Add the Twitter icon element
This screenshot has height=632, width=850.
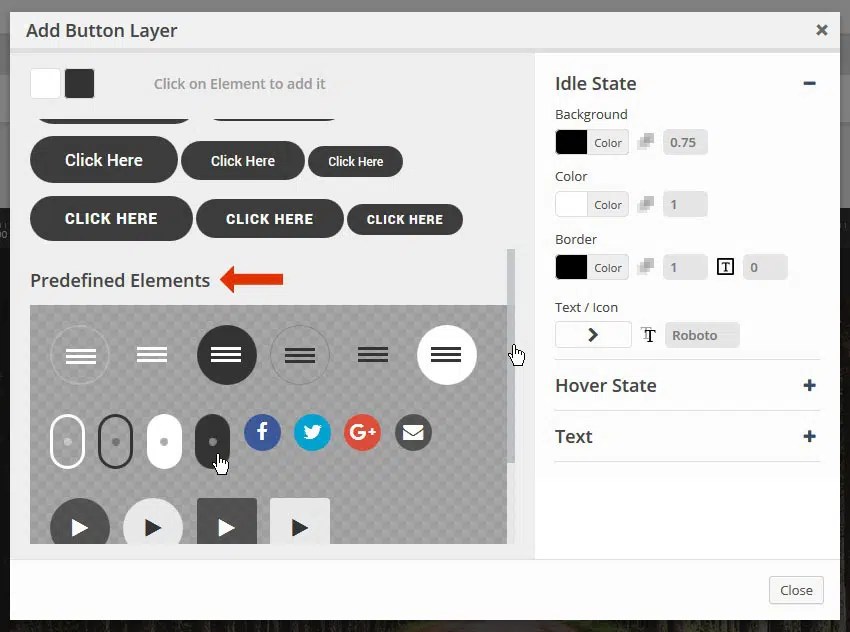312,432
